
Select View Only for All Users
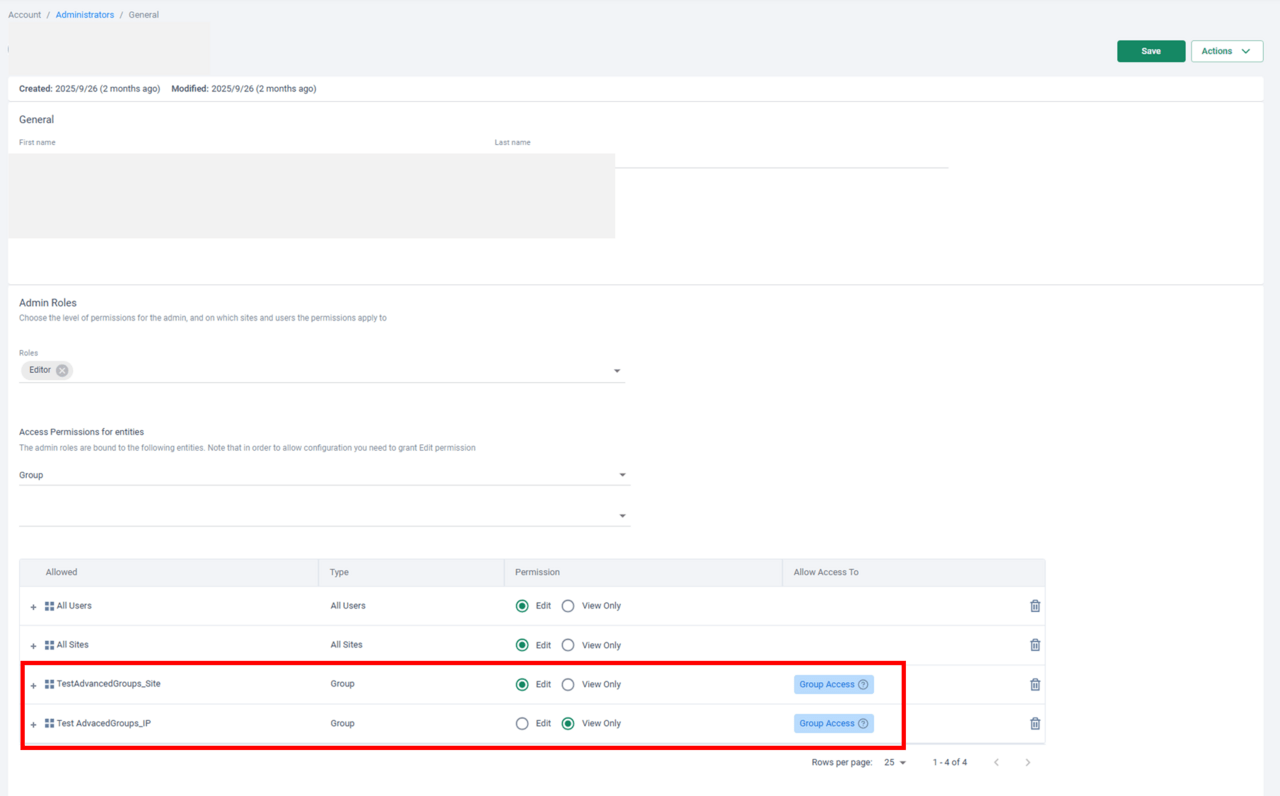568,606
